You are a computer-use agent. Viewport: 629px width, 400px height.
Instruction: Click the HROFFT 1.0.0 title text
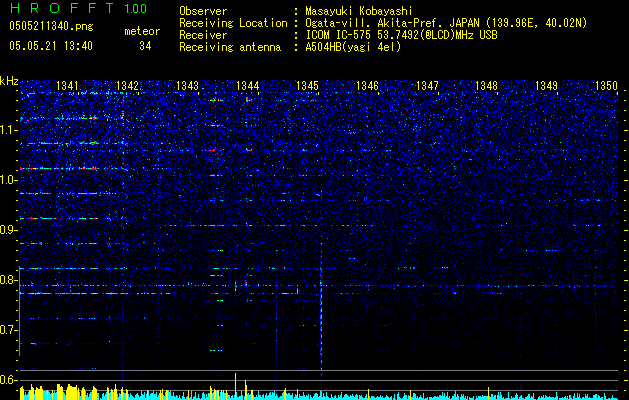click(x=78, y=8)
